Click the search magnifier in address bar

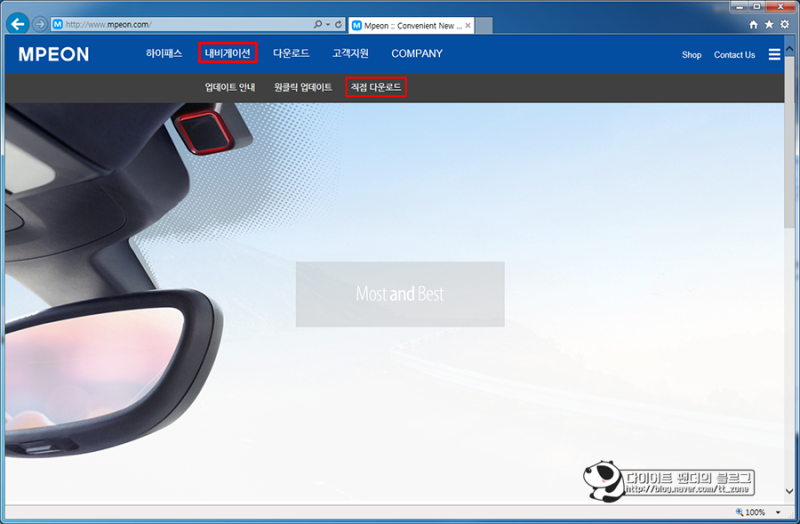click(x=317, y=24)
